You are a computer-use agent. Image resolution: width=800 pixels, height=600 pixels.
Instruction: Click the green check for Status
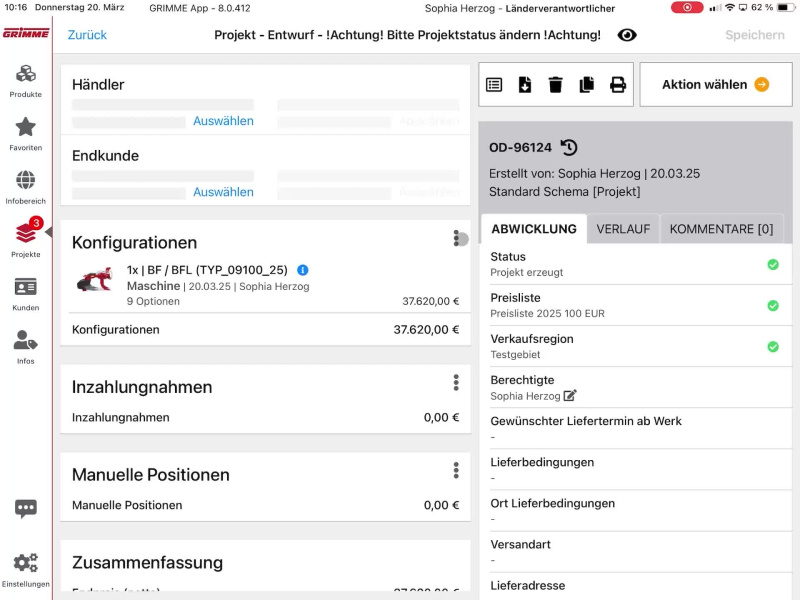773,264
